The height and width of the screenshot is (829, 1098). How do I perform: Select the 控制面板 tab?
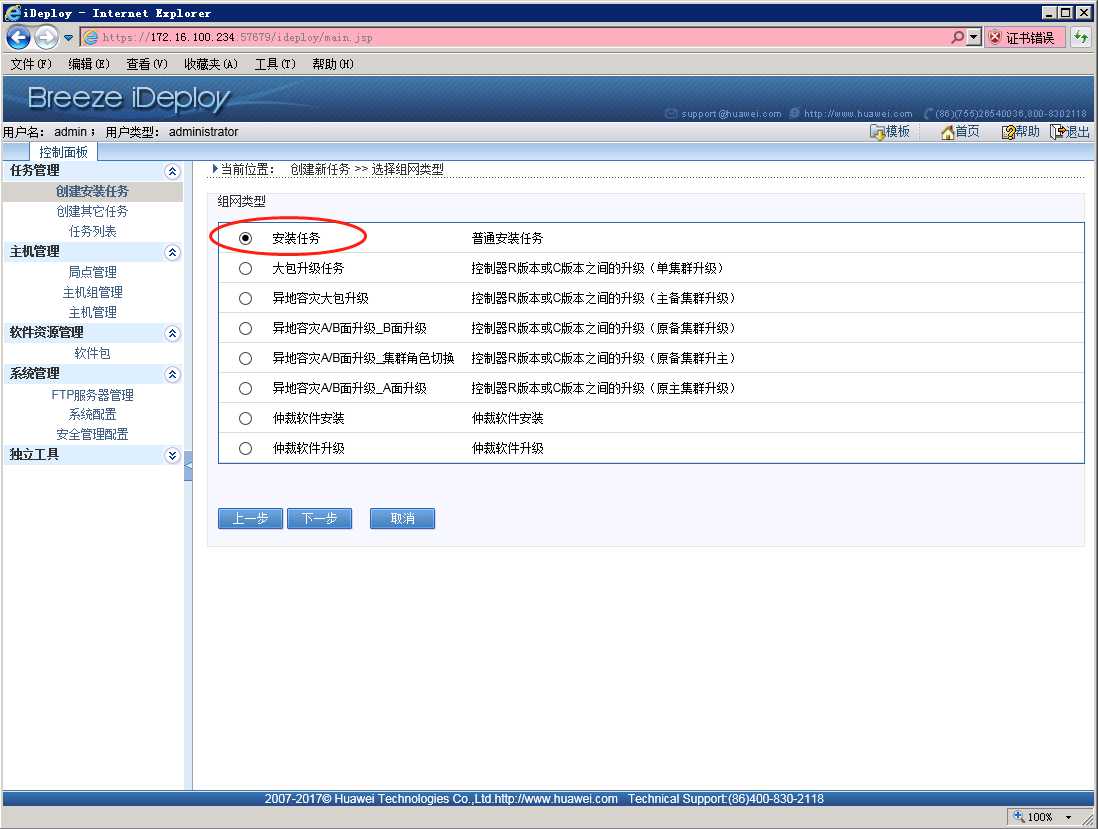pyautogui.click(x=63, y=152)
